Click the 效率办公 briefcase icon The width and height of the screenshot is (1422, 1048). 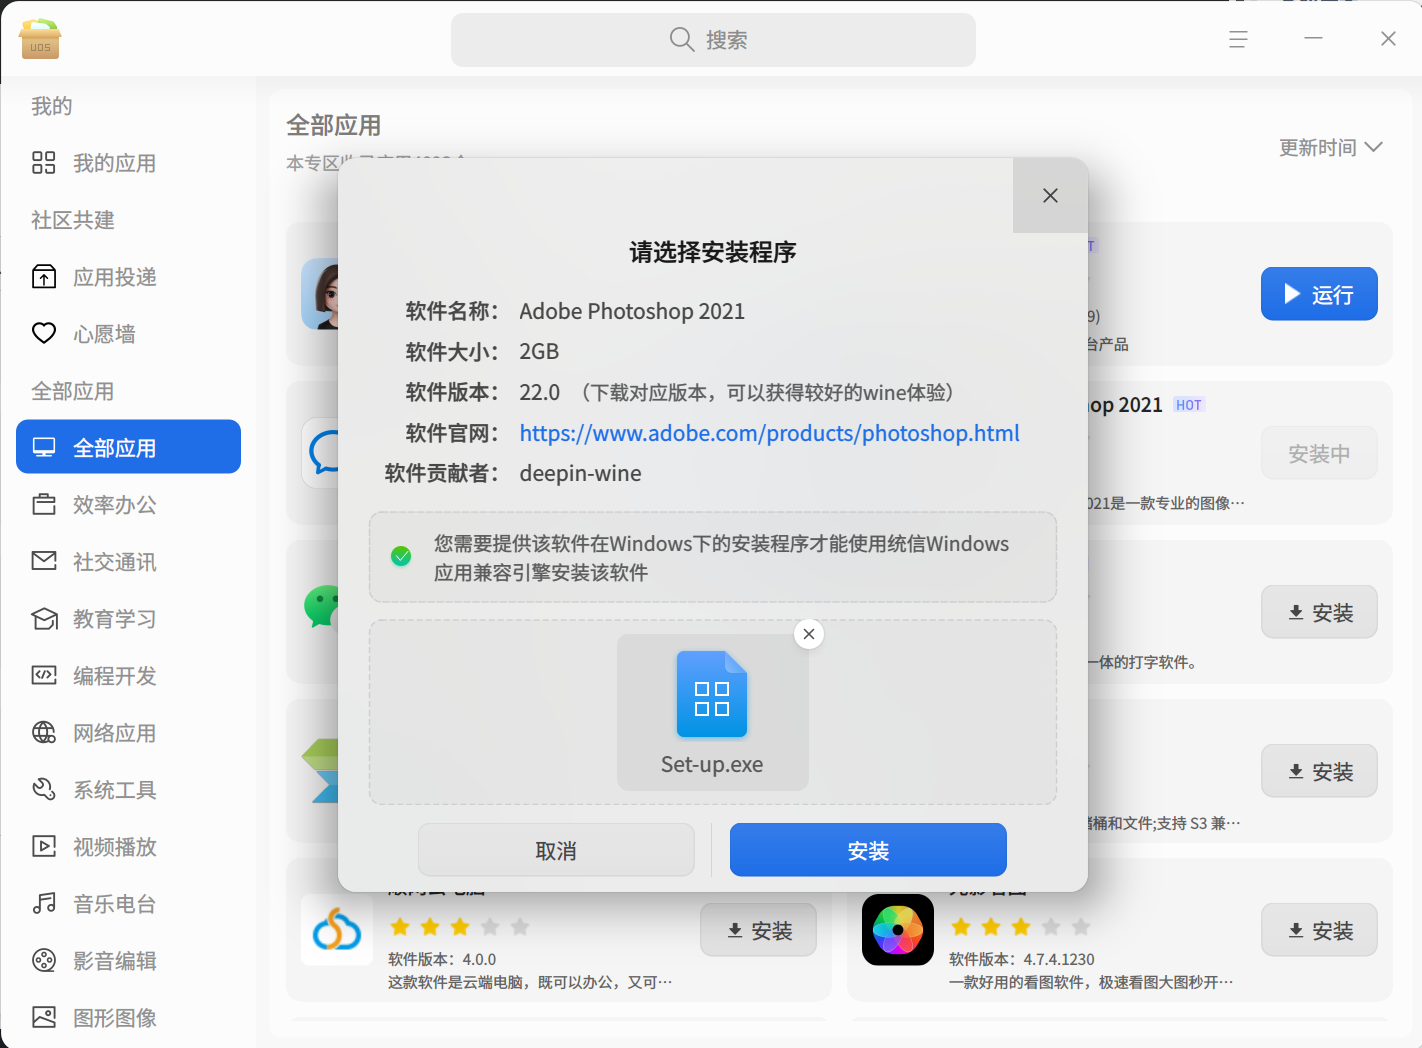(44, 505)
